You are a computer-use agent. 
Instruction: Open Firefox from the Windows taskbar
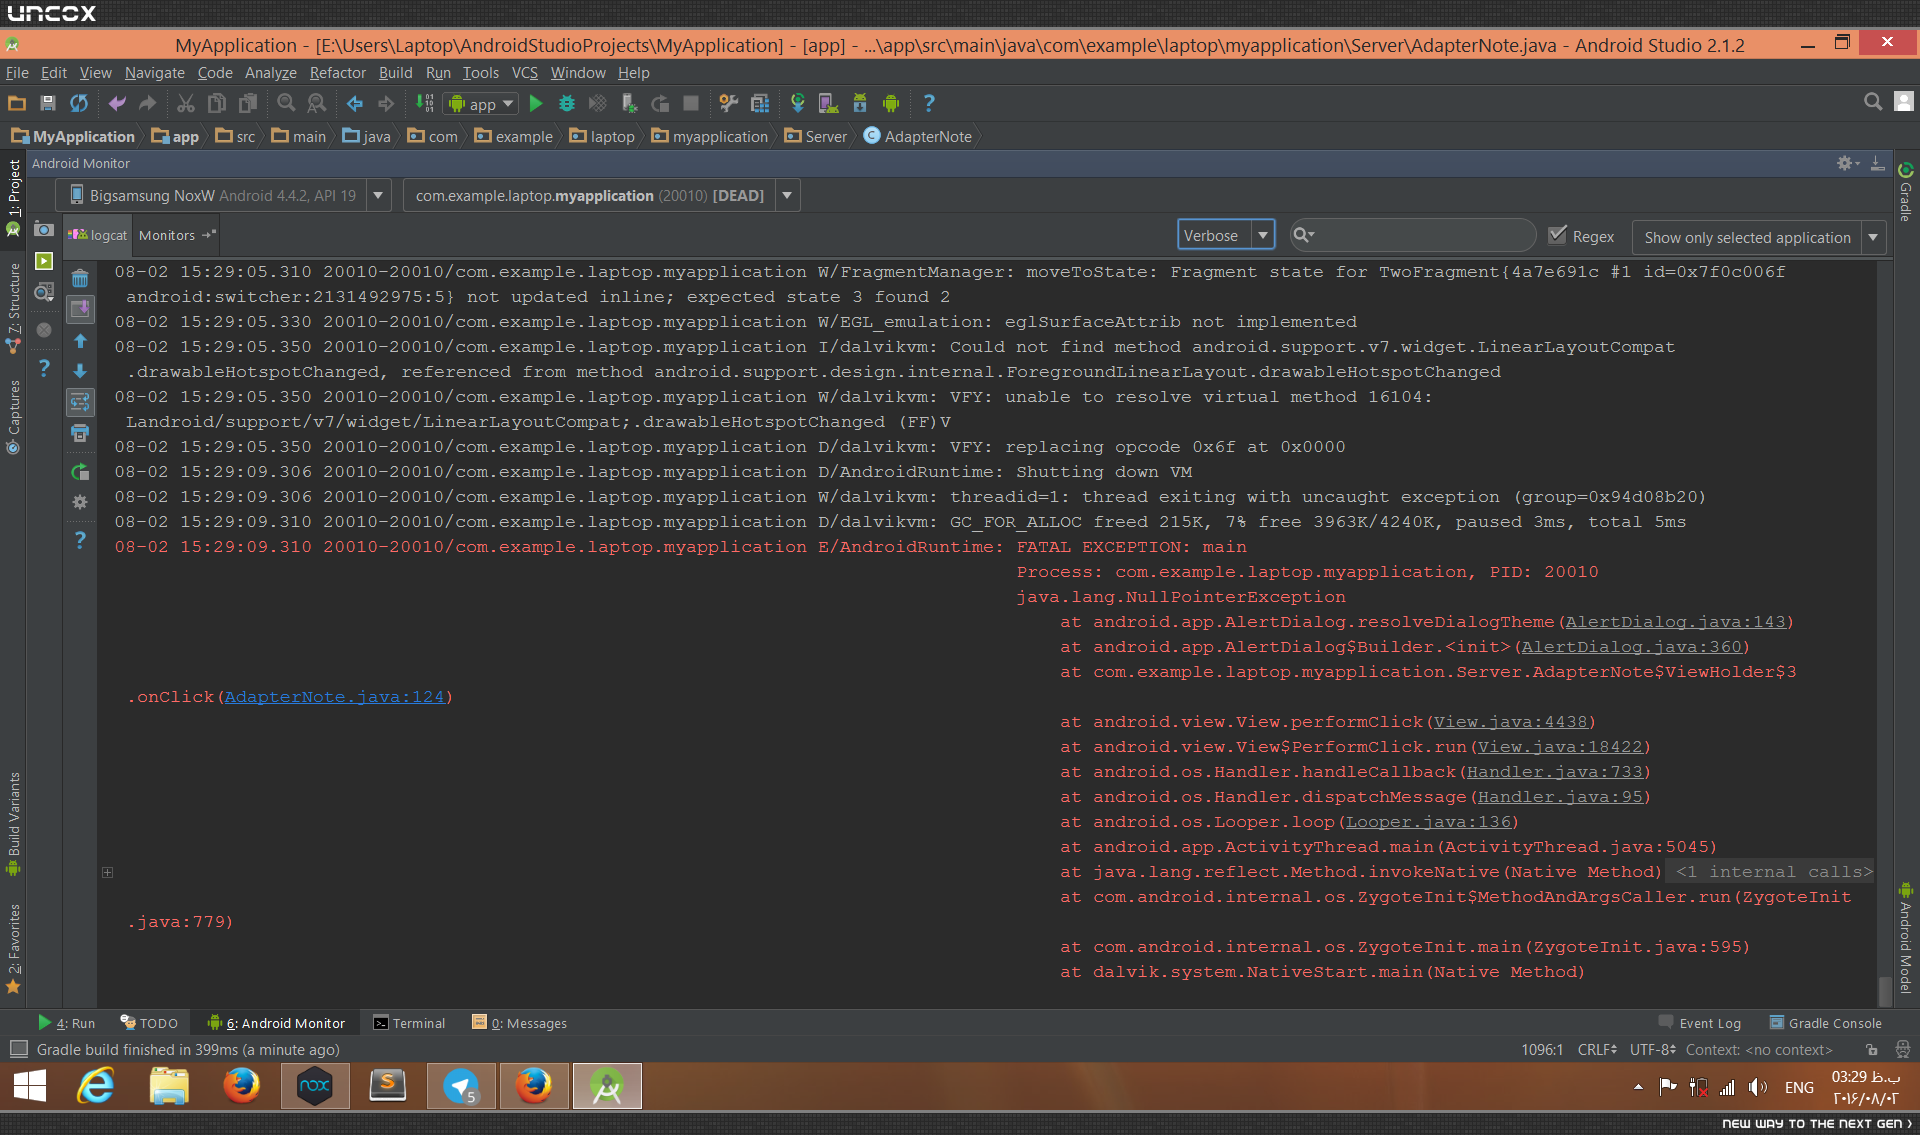click(241, 1086)
